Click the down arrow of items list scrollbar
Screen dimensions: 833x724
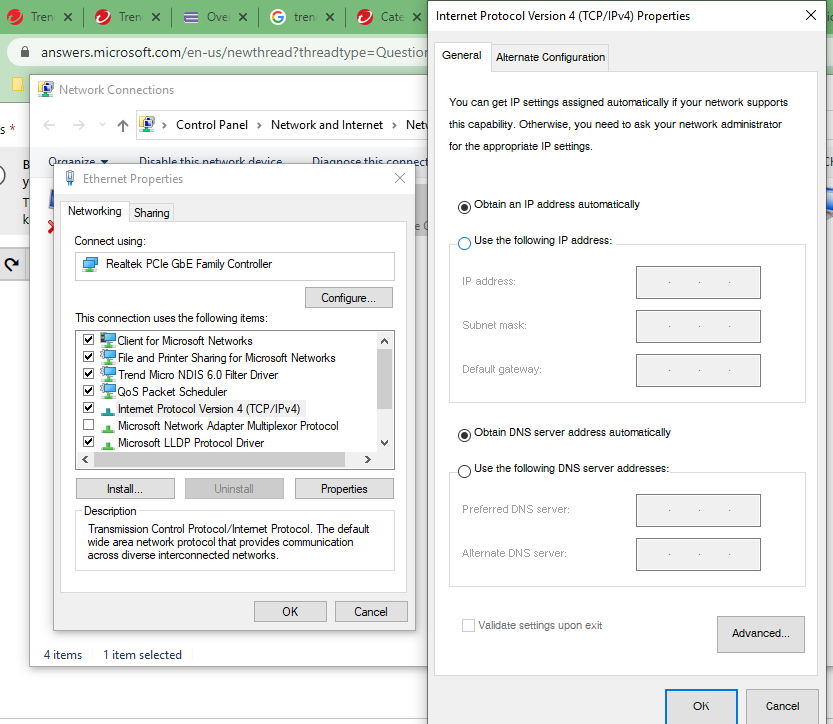click(385, 442)
